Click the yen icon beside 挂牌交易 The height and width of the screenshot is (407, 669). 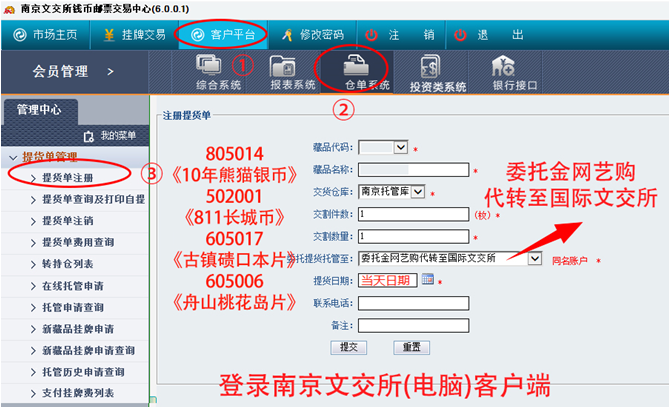pos(109,35)
